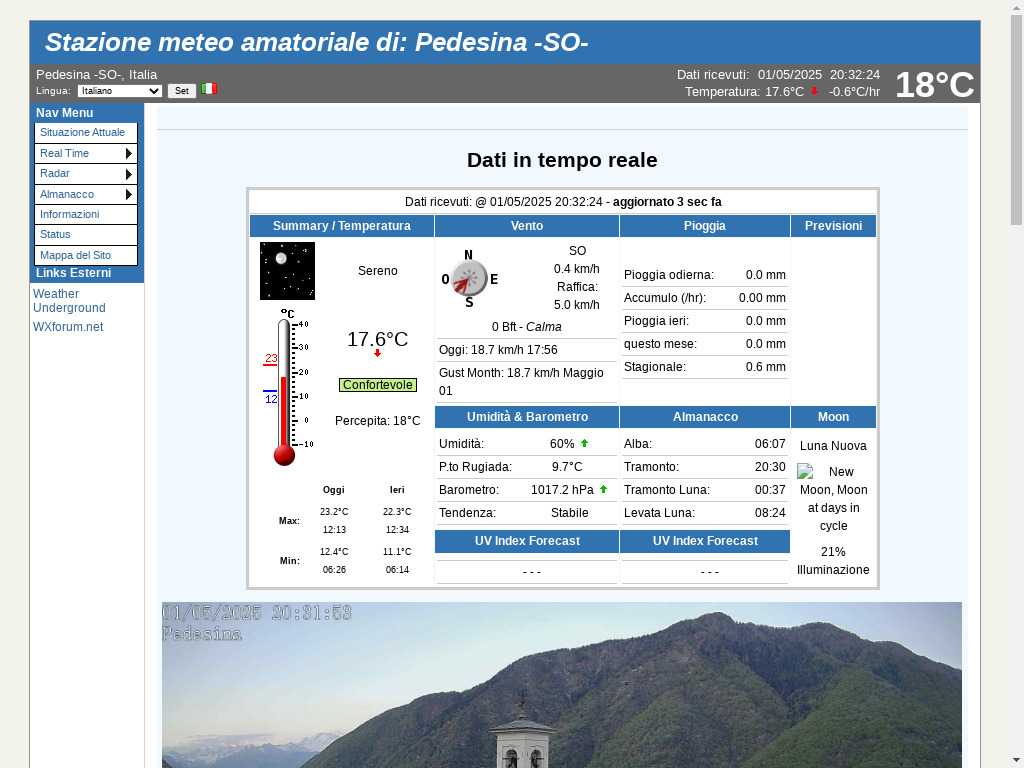The image size is (1024, 768).
Task: Click the Alba 06:07 time
Action: click(x=770, y=444)
